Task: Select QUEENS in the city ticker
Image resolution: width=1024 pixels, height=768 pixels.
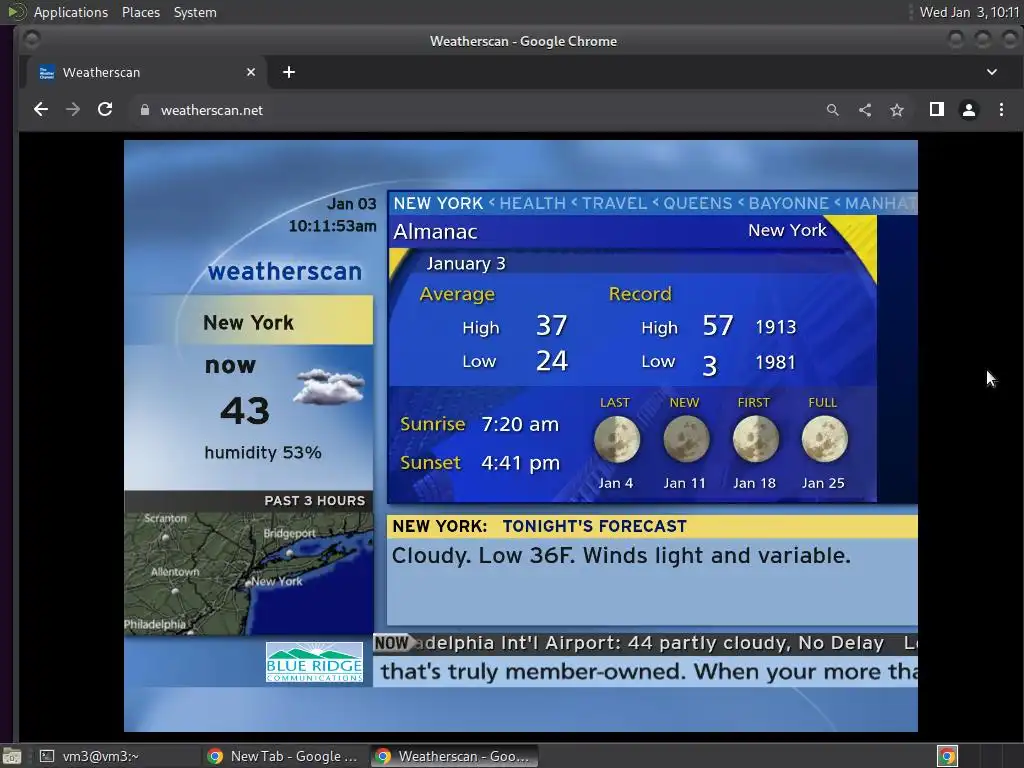Action: [697, 203]
